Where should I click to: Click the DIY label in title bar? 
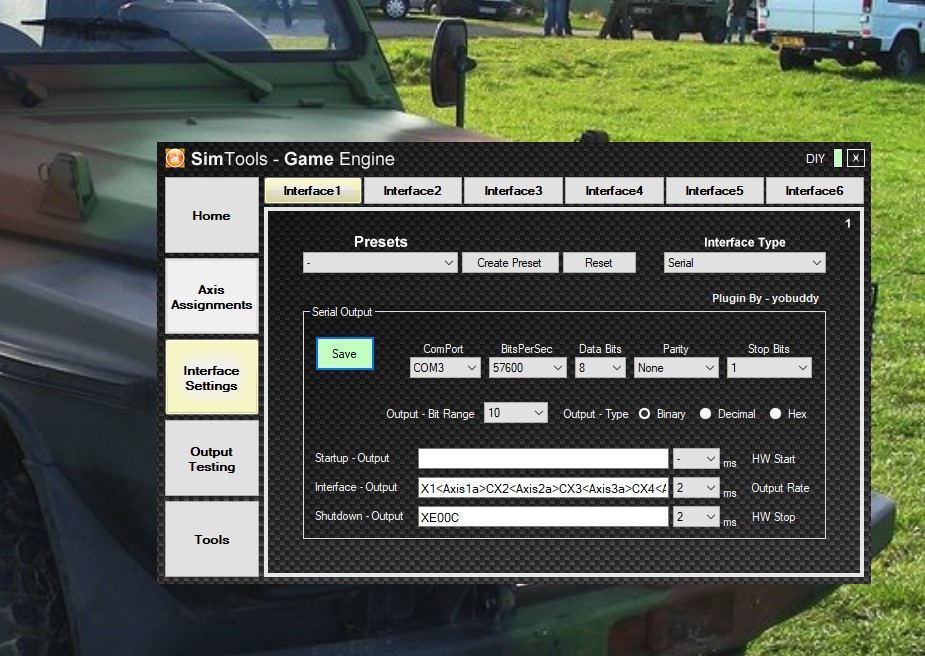[x=815, y=159]
